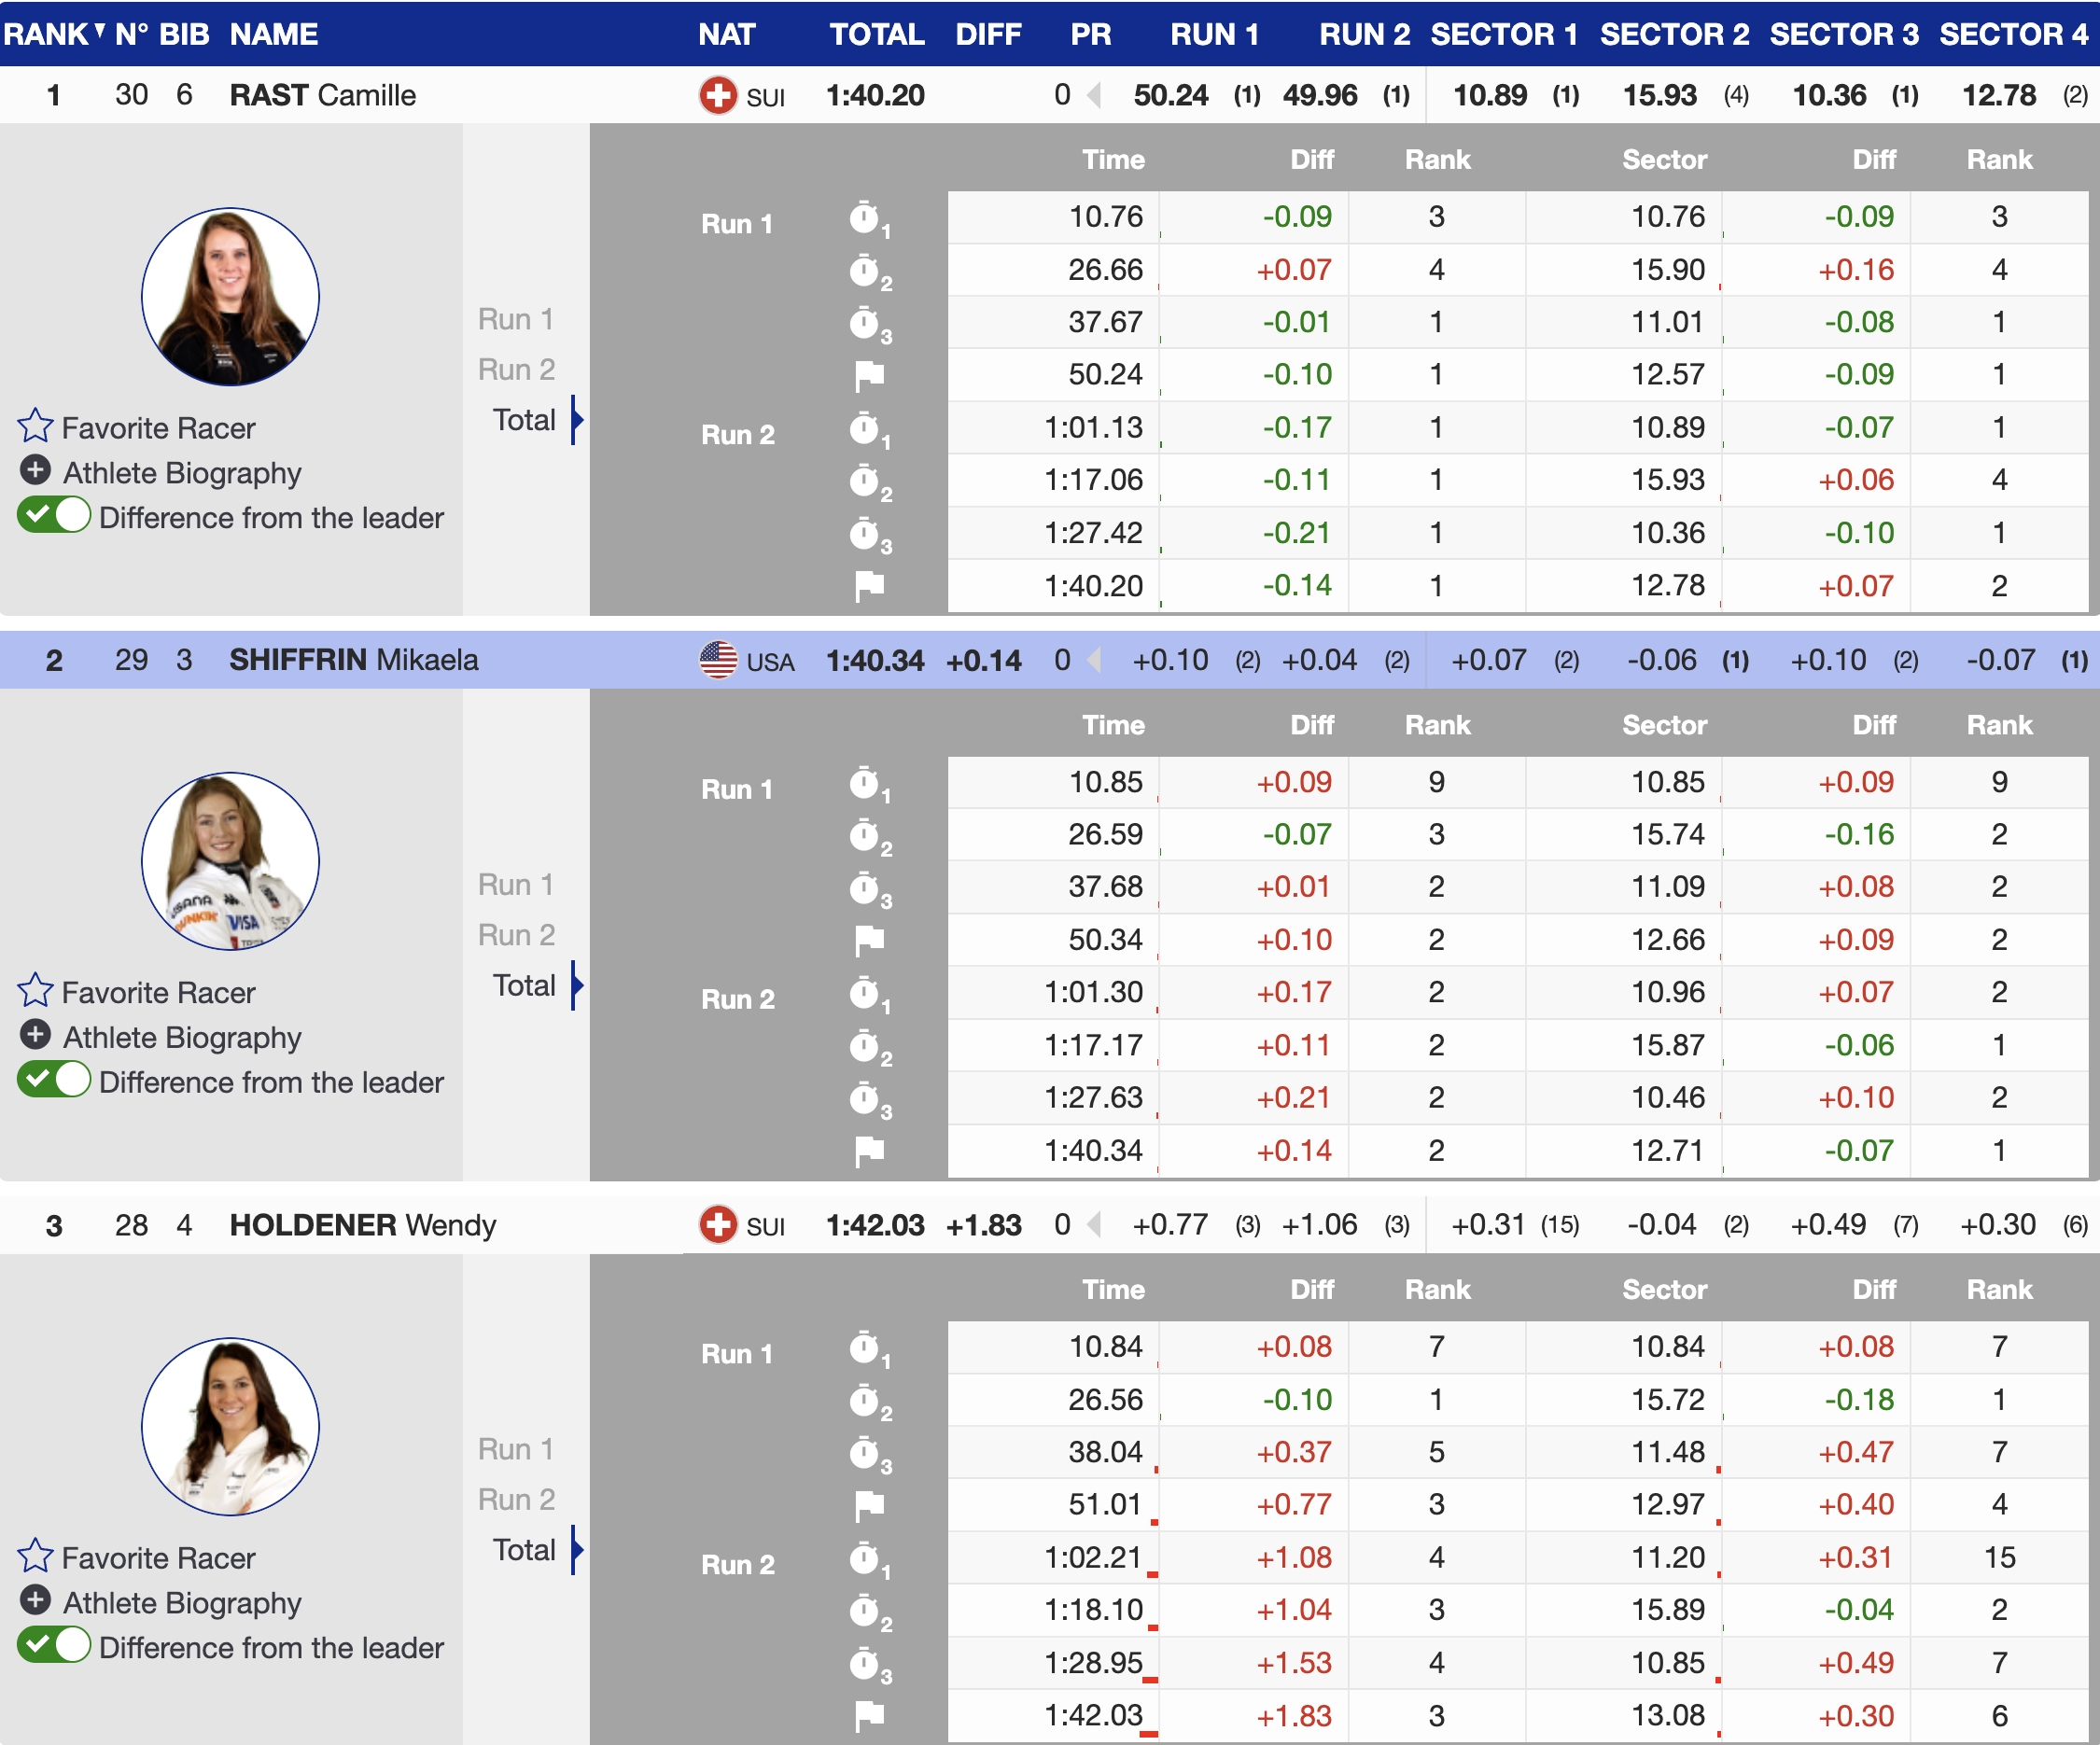
Task: Switch to Run 2 tab for Shiffrin
Action: click(515, 935)
